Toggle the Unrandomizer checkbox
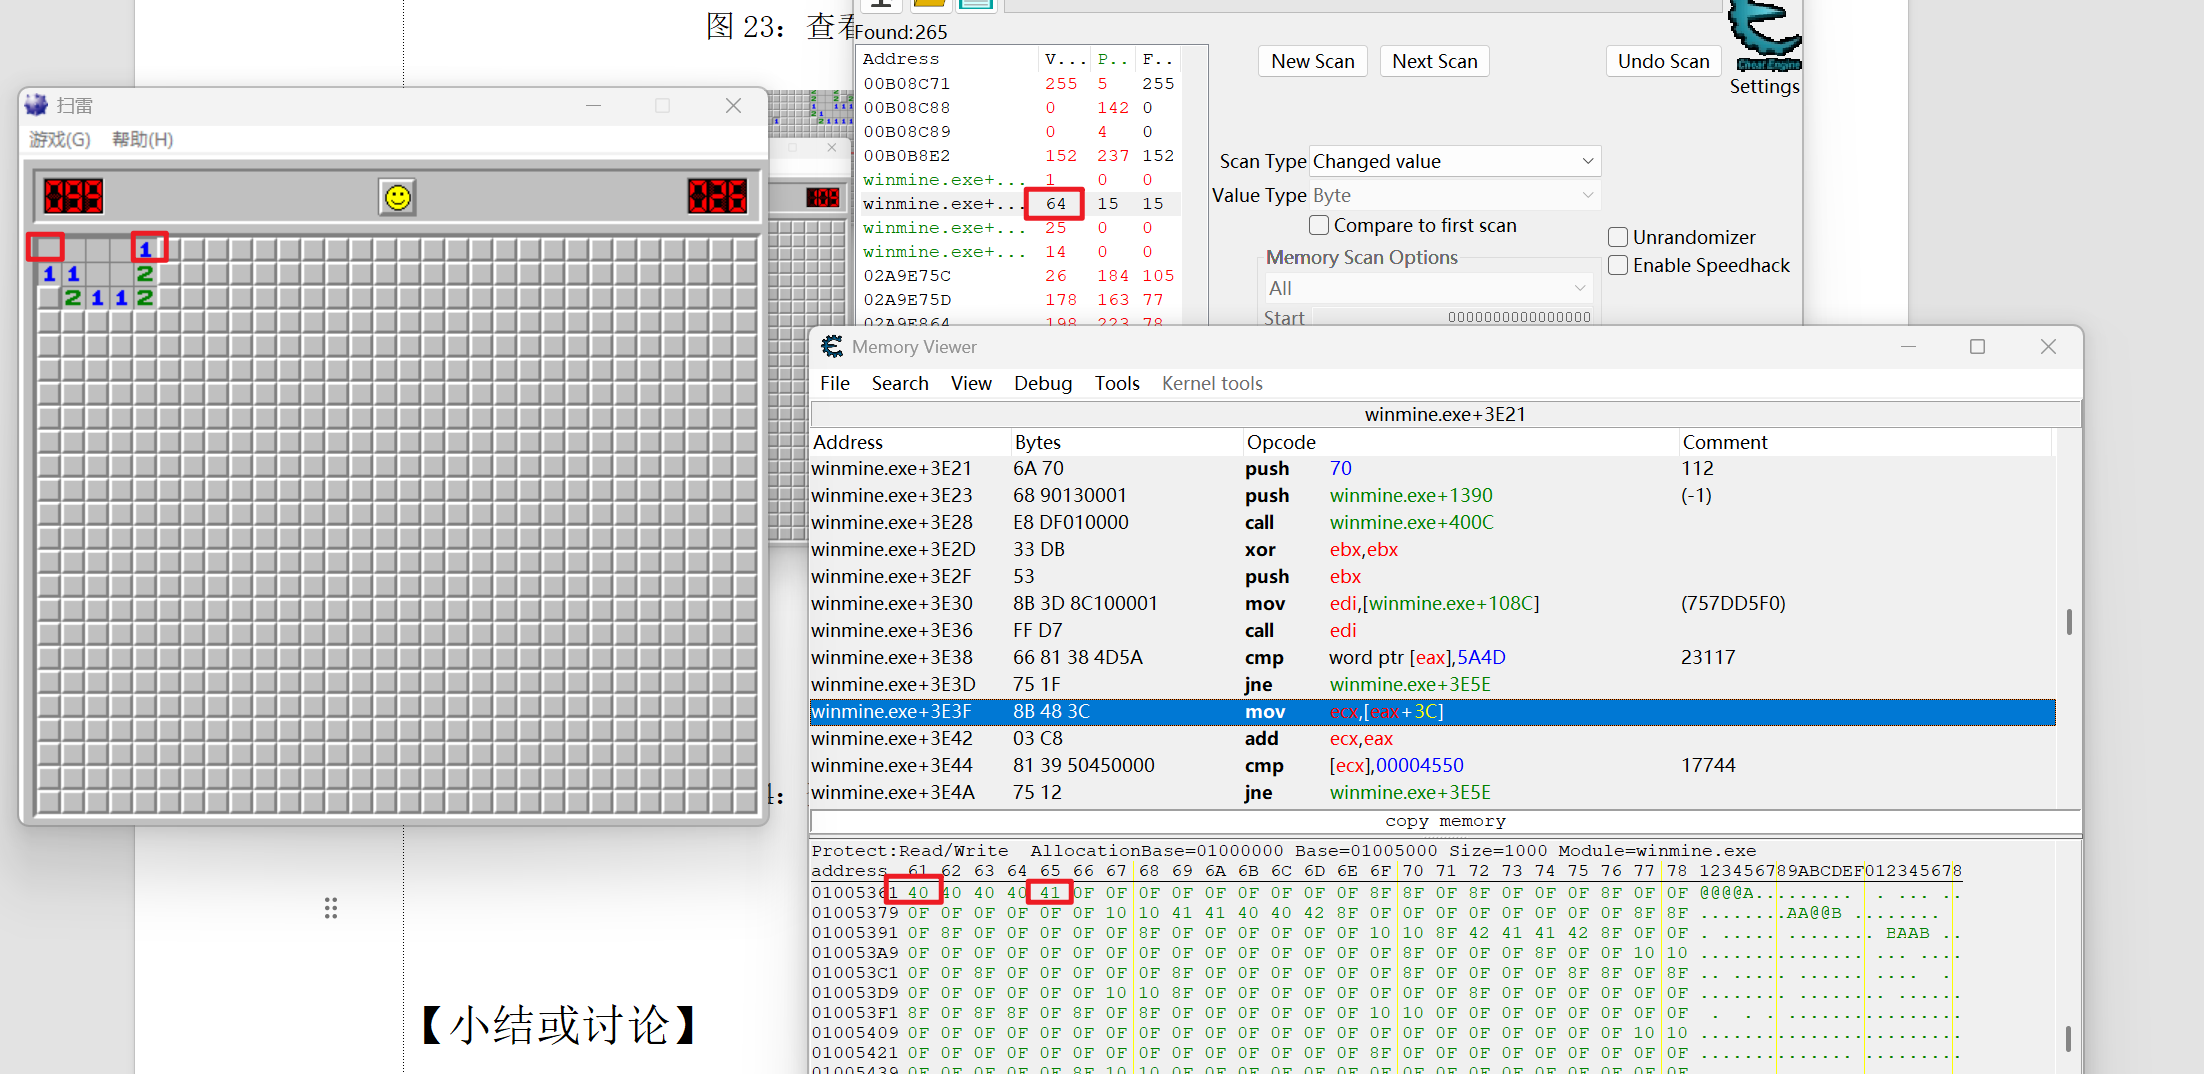The width and height of the screenshot is (2204, 1074). pos(1618,237)
